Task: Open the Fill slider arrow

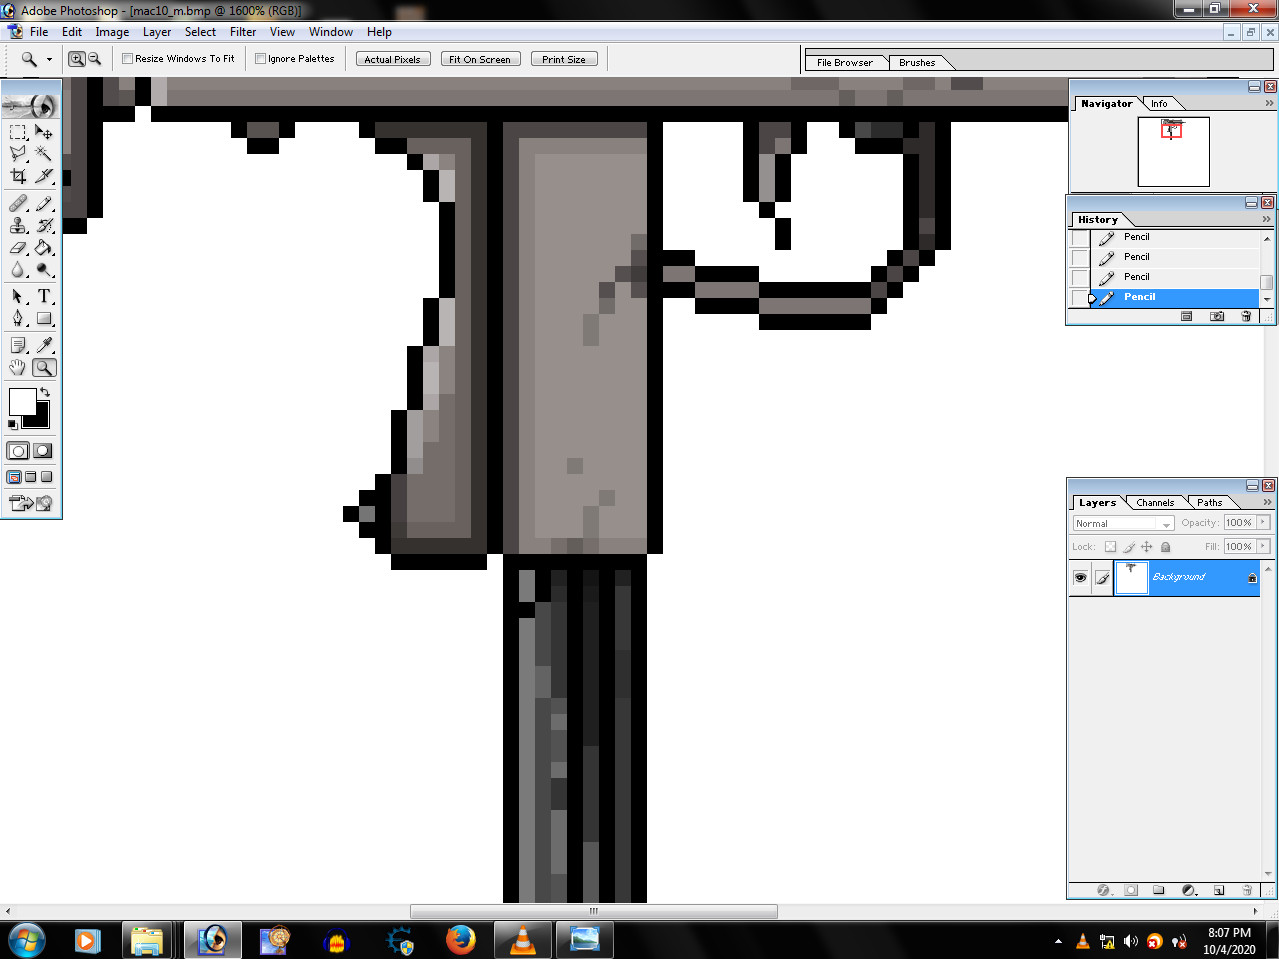Action: [x=1264, y=546]
